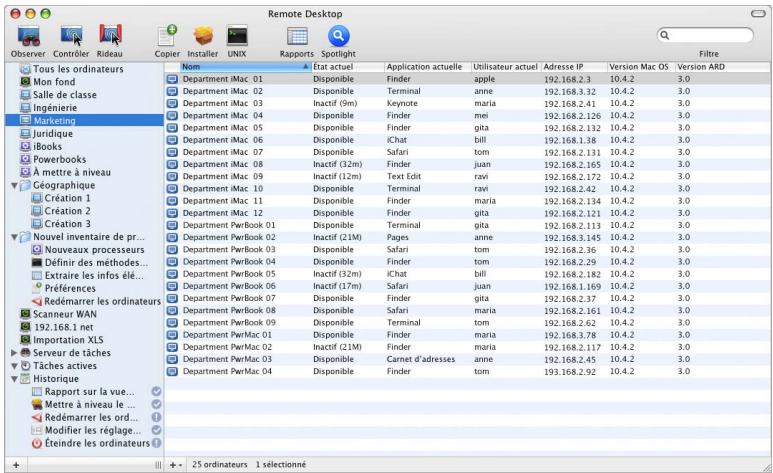Open the Rapports toolbar icon
773x473 pixels.
(x=297, y=36)
